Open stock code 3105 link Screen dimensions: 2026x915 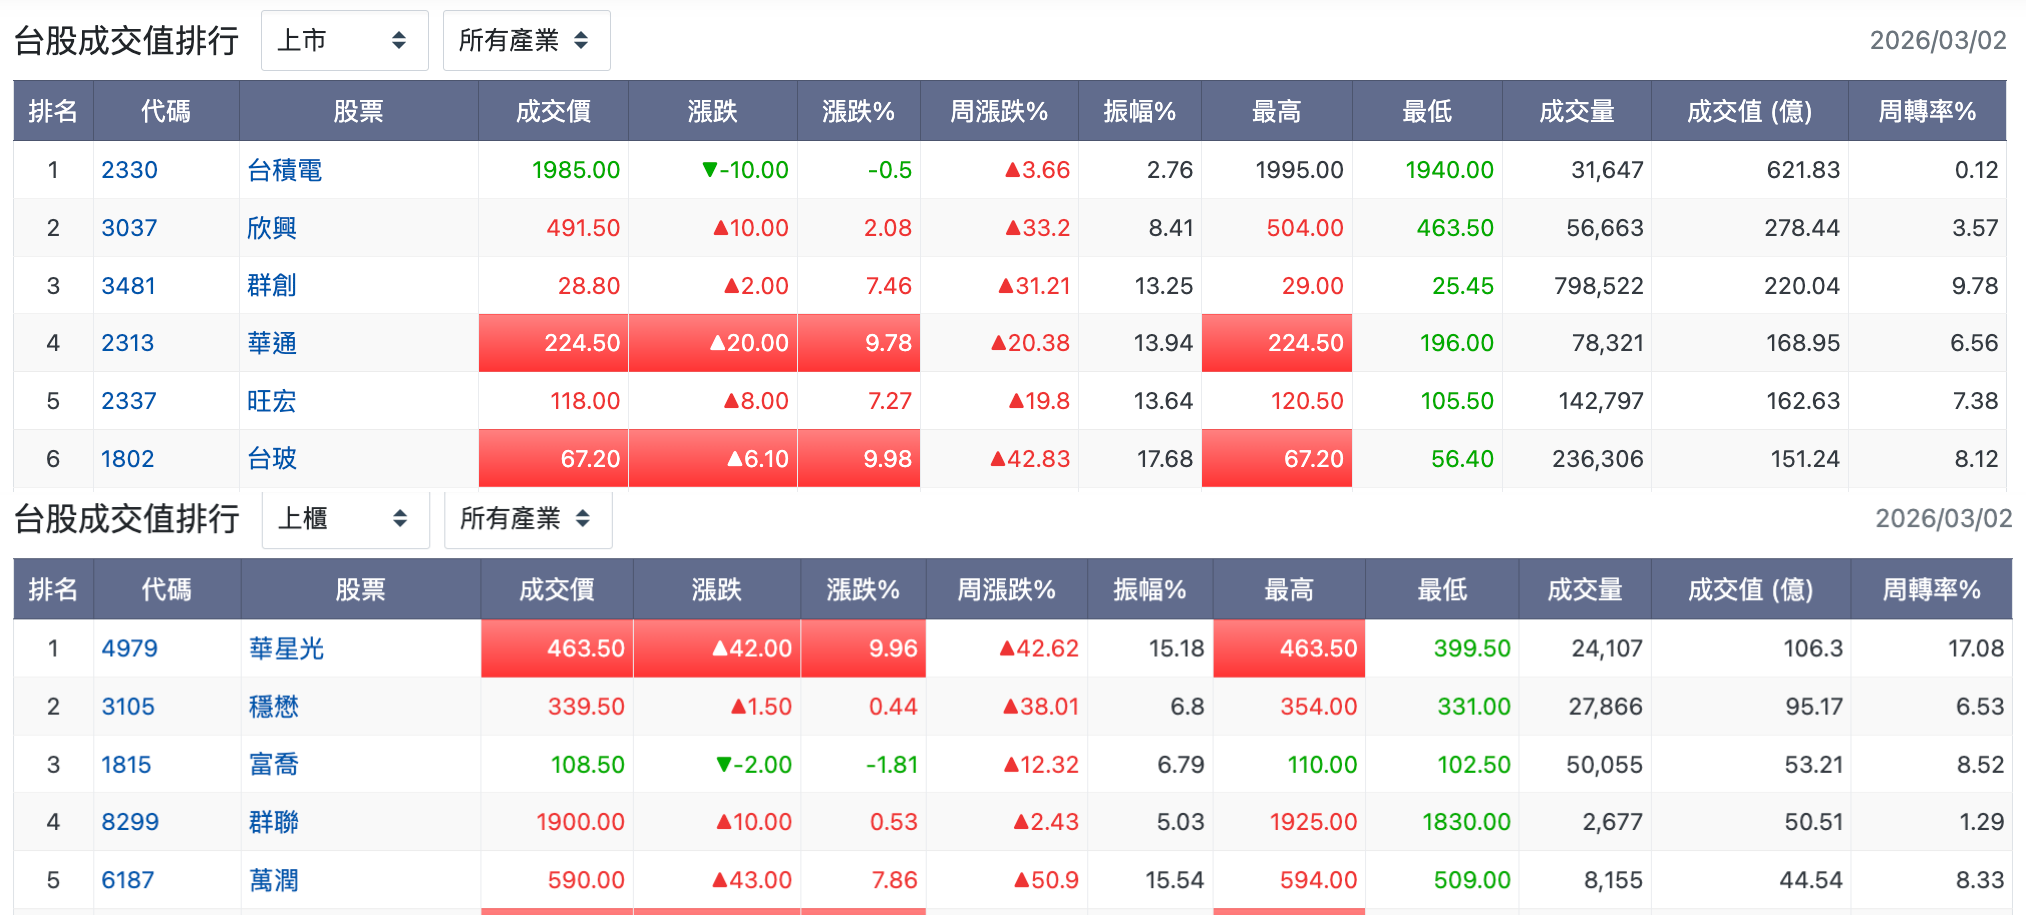pos(128,707)
